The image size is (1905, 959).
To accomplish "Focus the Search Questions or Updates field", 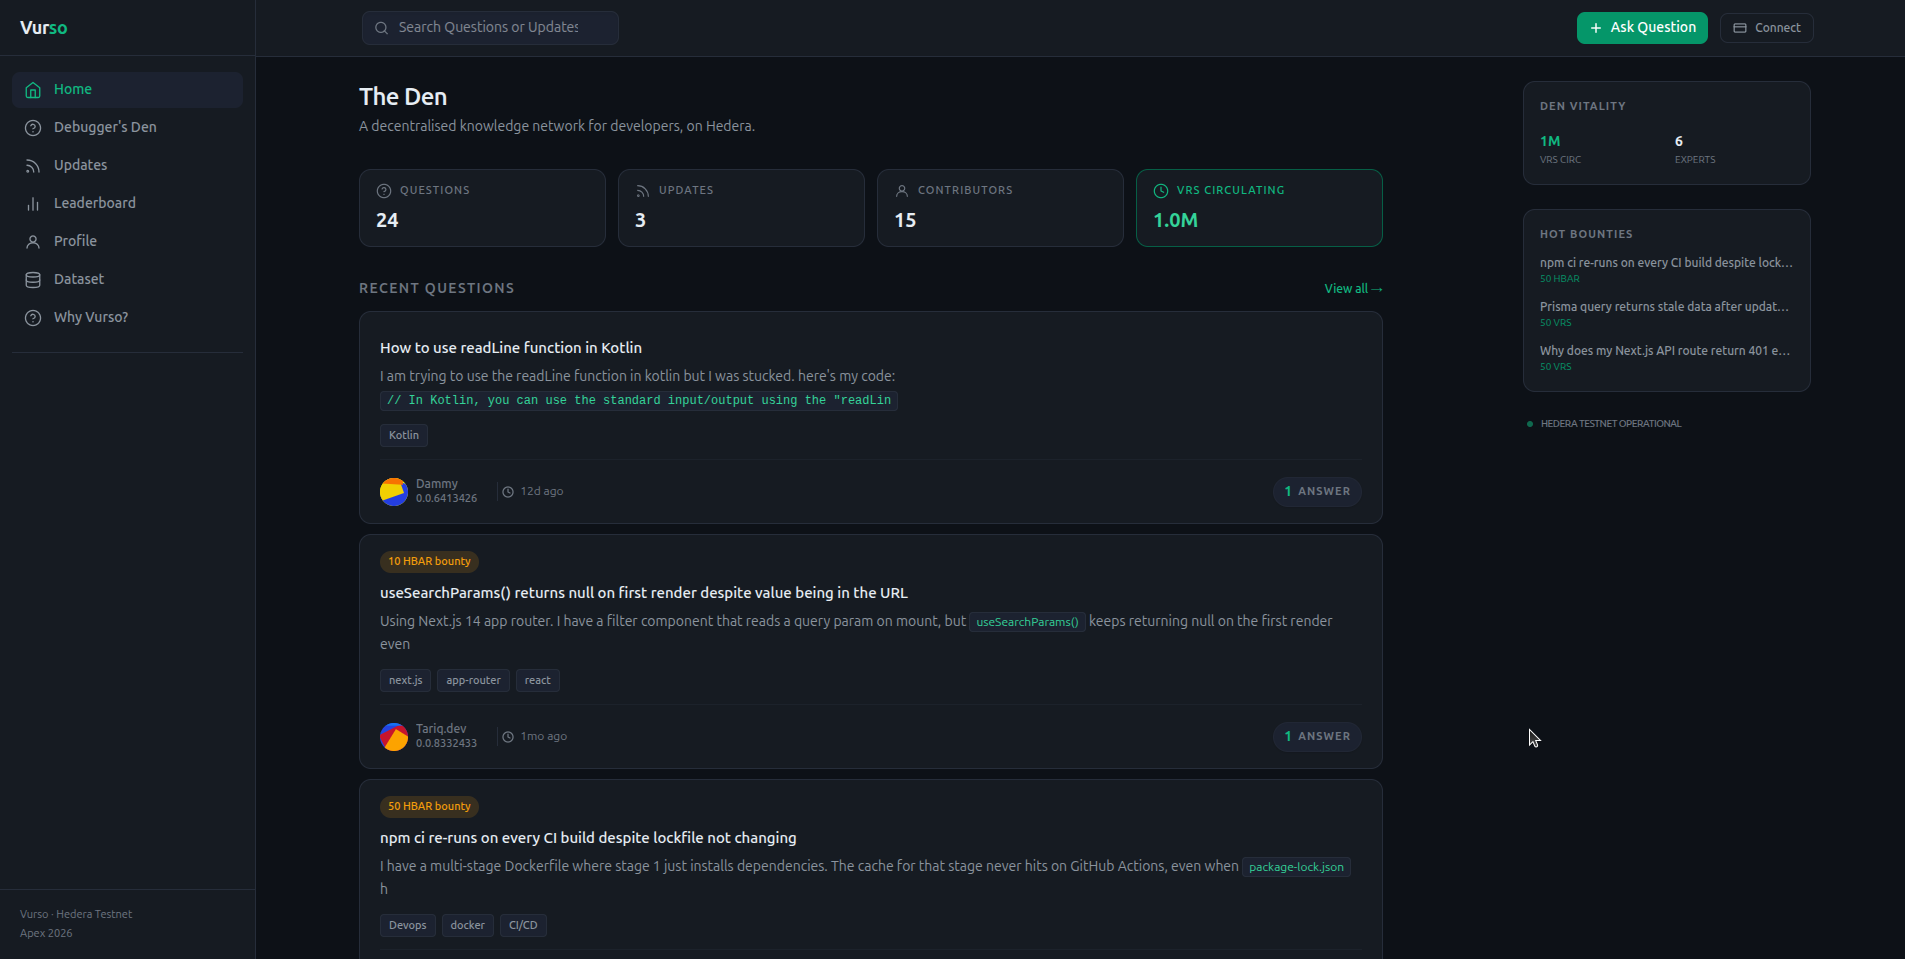I will pyautogui.click(x=489, y=28).
